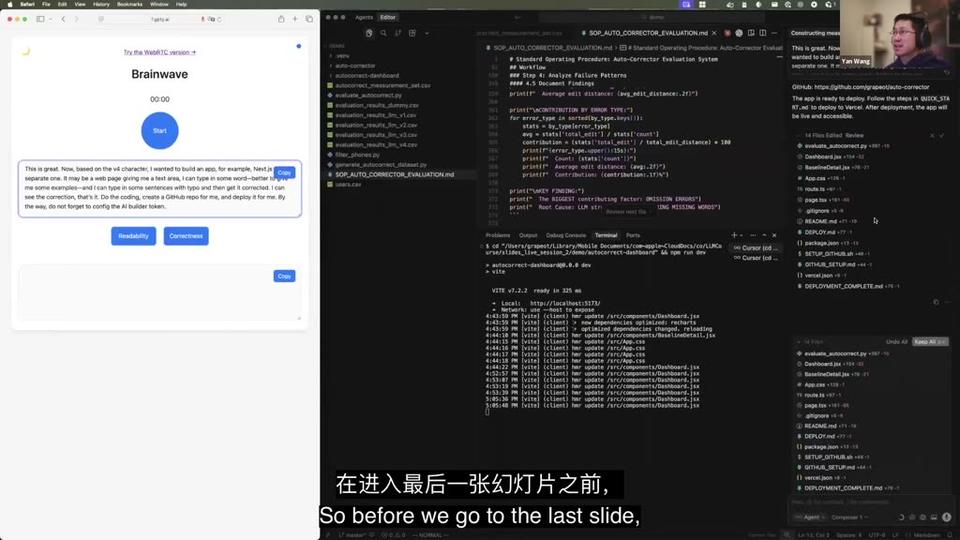The image size is (960, 540).
Task: Open the Window menu
Action: 159,4
